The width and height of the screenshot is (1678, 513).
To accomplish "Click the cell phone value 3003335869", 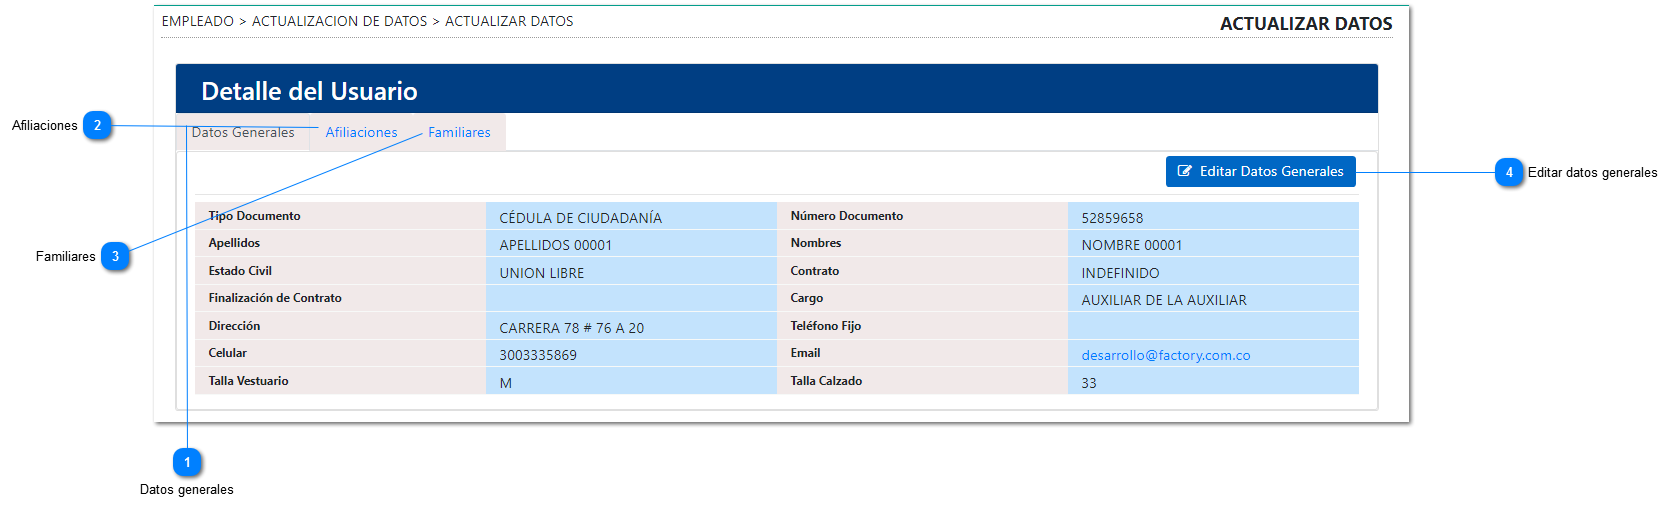I will [538, 355].
